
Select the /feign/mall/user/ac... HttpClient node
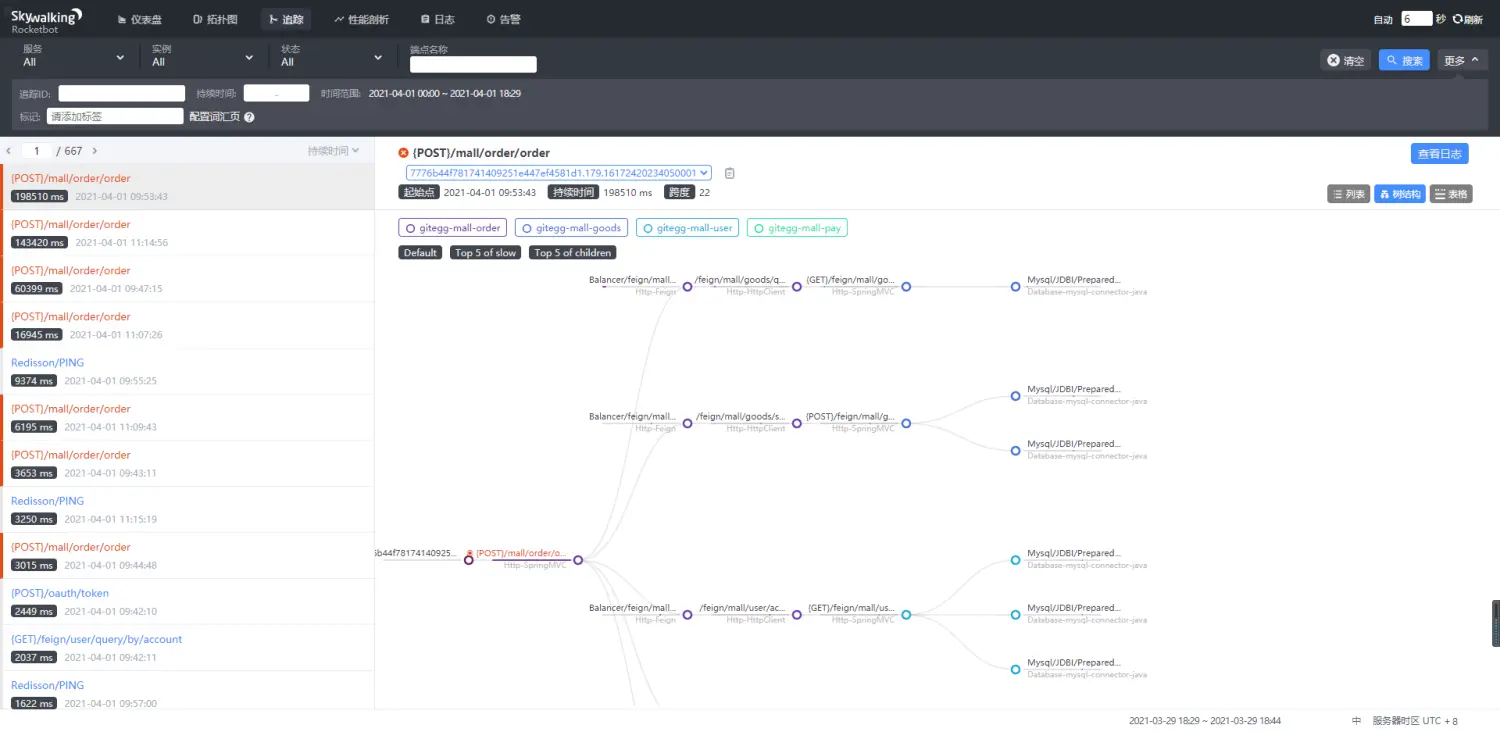[x=797, y=615]
